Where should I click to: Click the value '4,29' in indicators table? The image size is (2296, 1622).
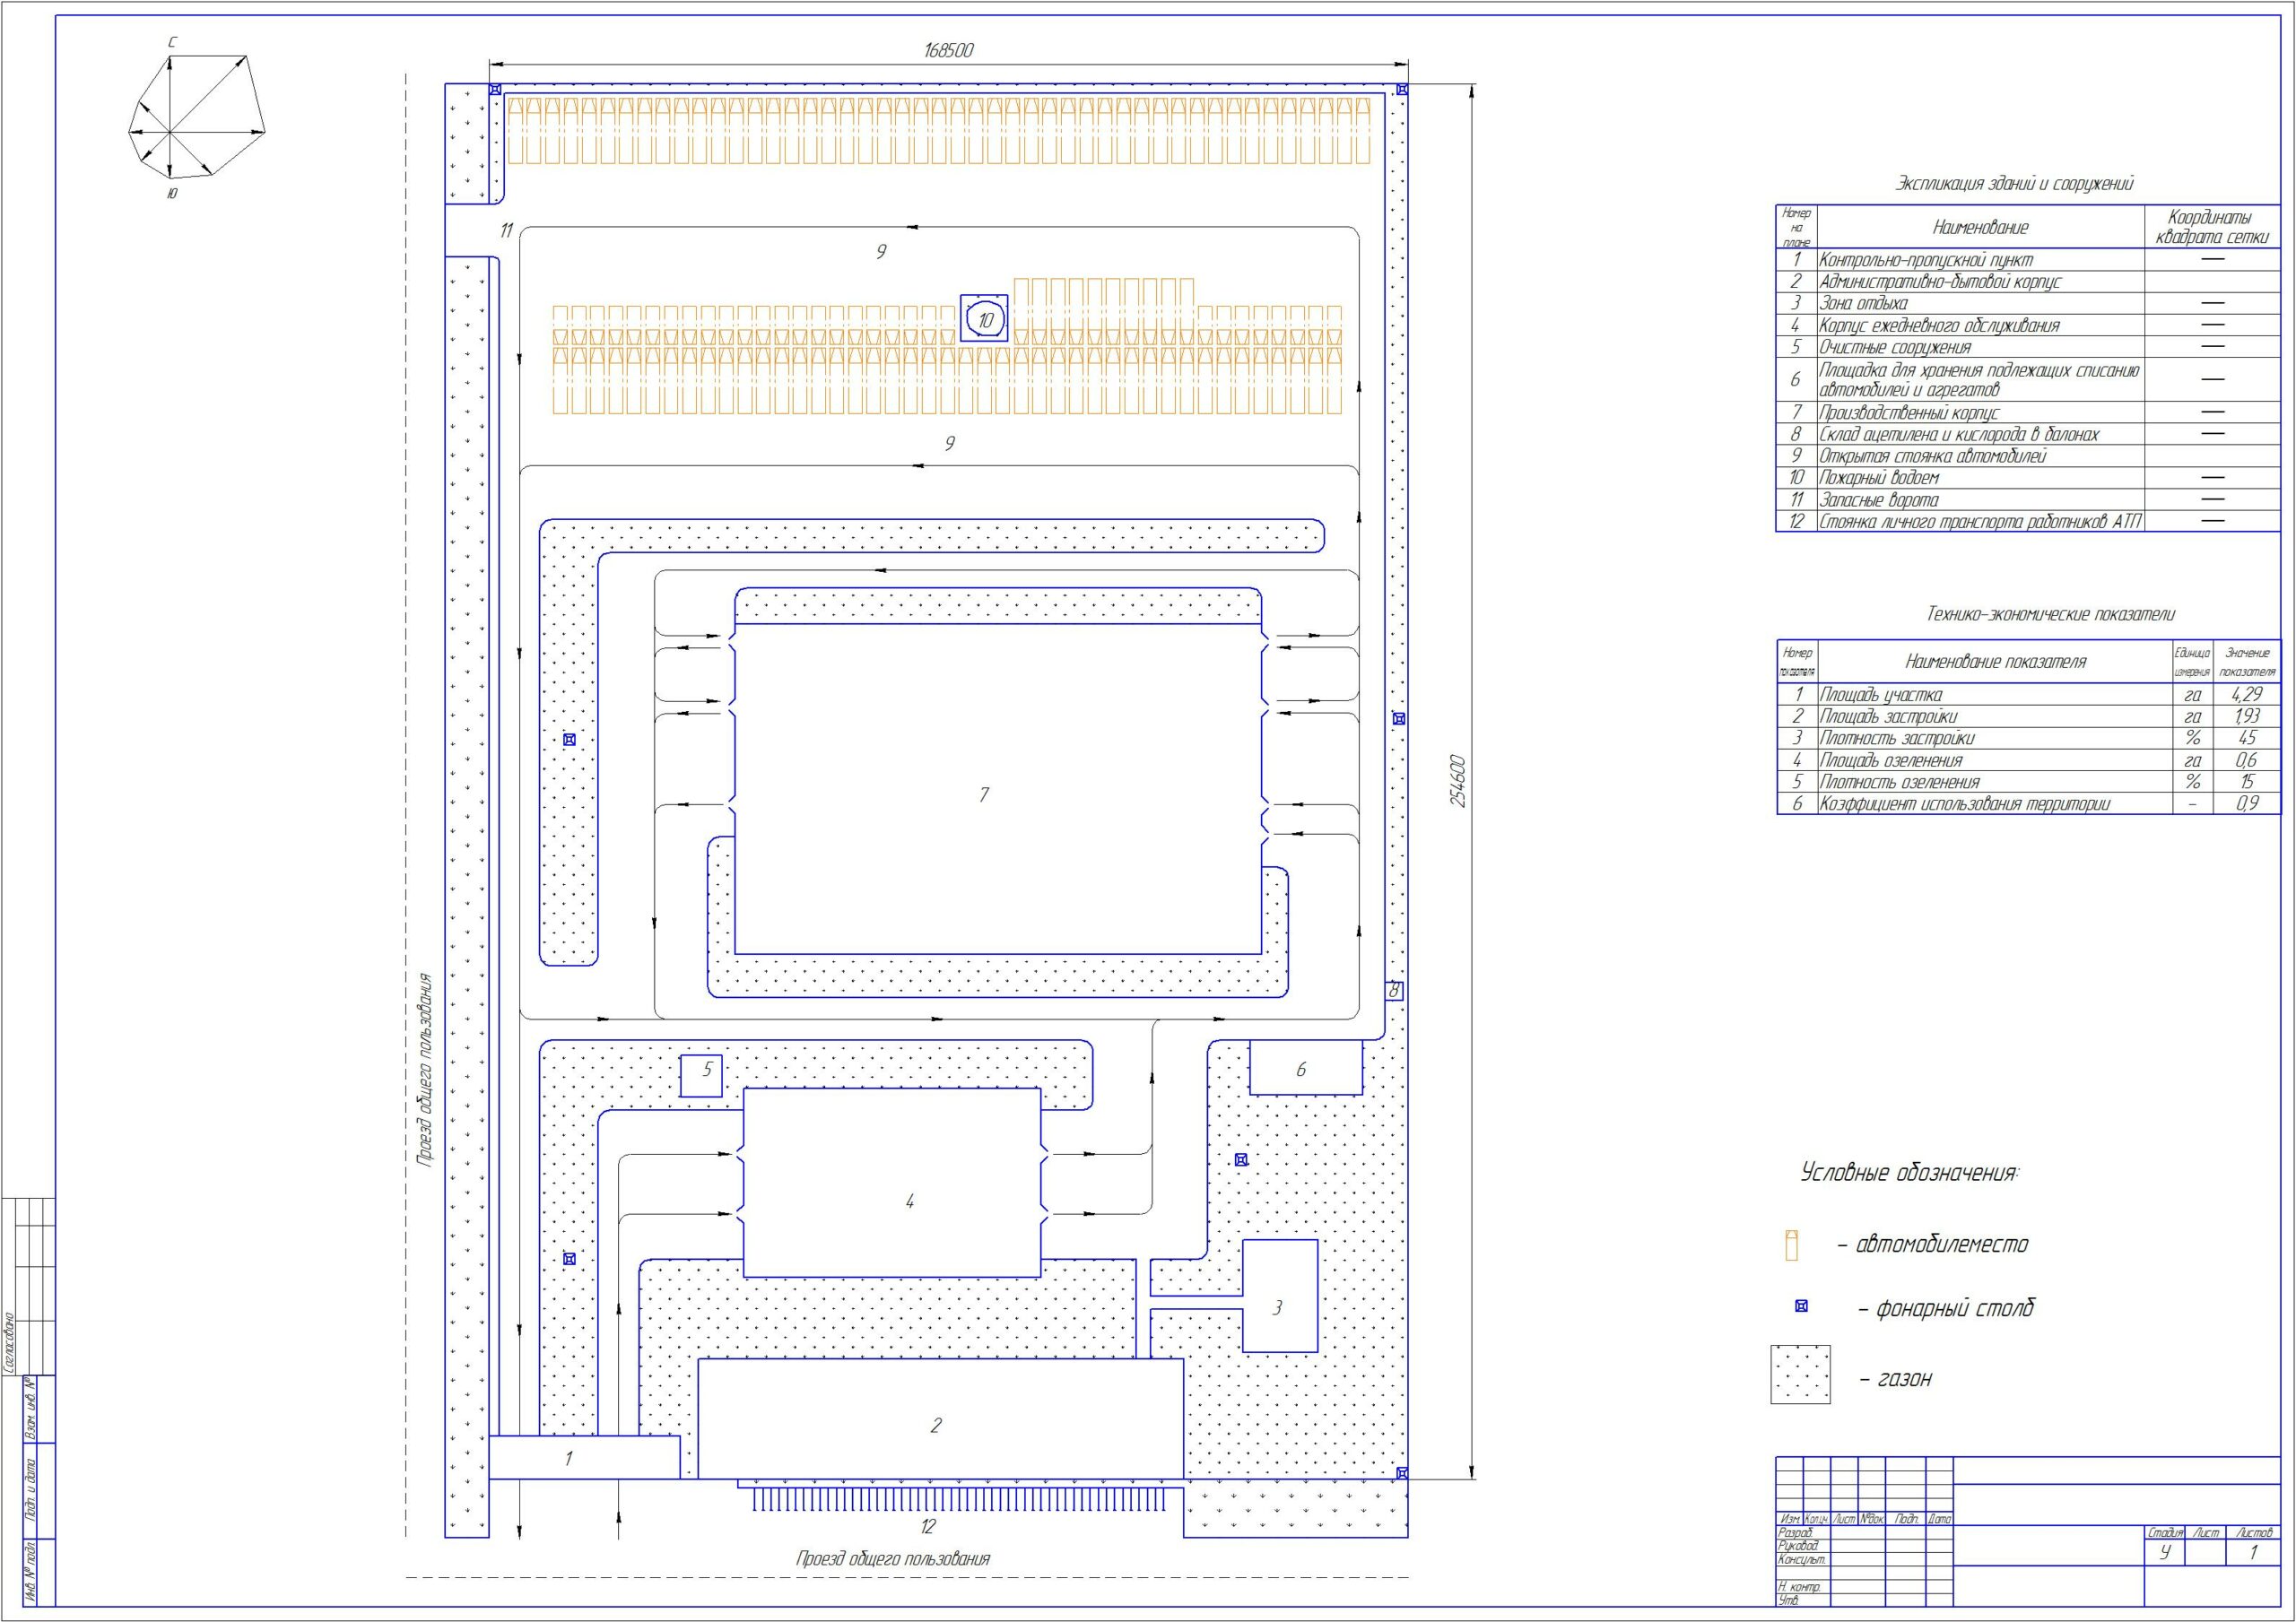pos(2247,694)
